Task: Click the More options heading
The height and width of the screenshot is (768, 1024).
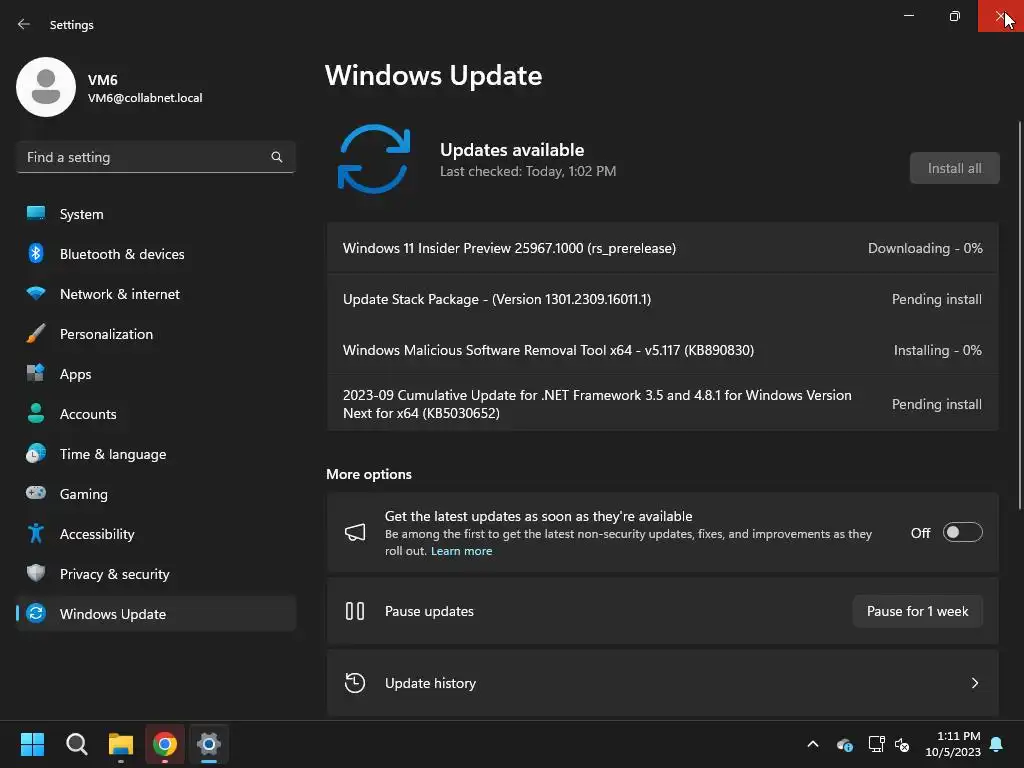Action: pyautogui.click(x=369, y=474)
